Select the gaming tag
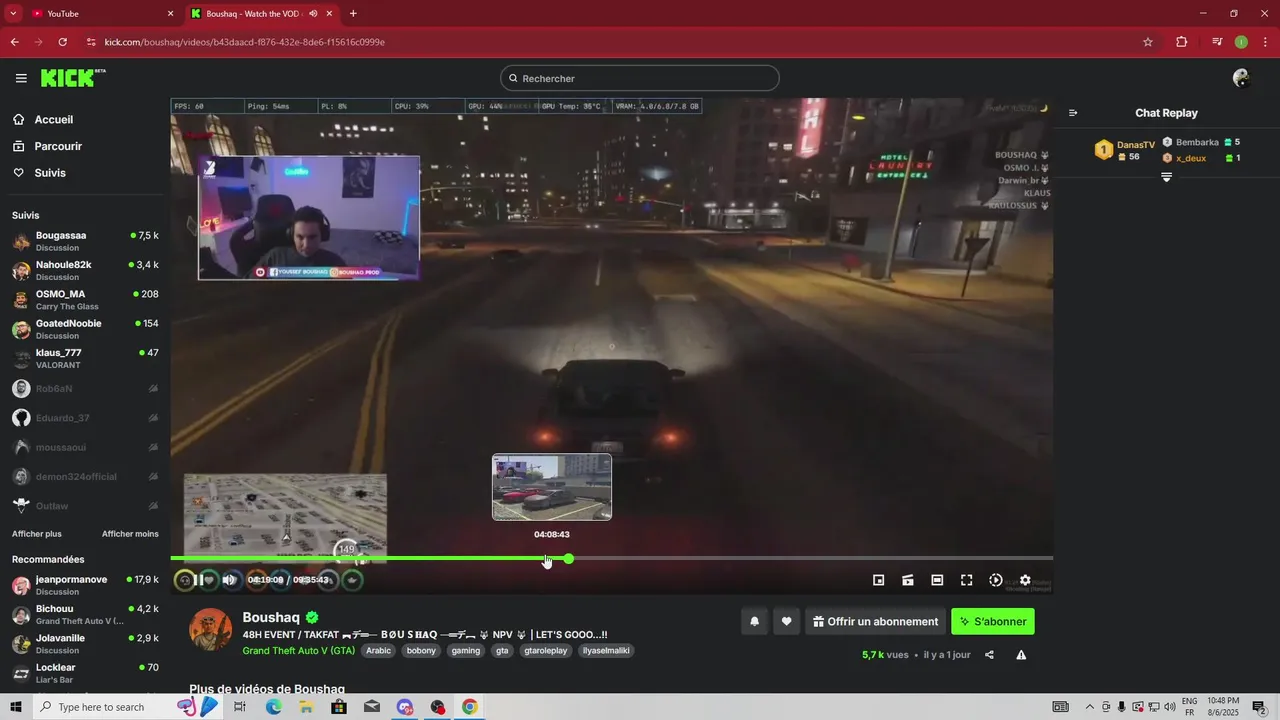This screenshot has width=1280, height=720. [x=466, y=650]
